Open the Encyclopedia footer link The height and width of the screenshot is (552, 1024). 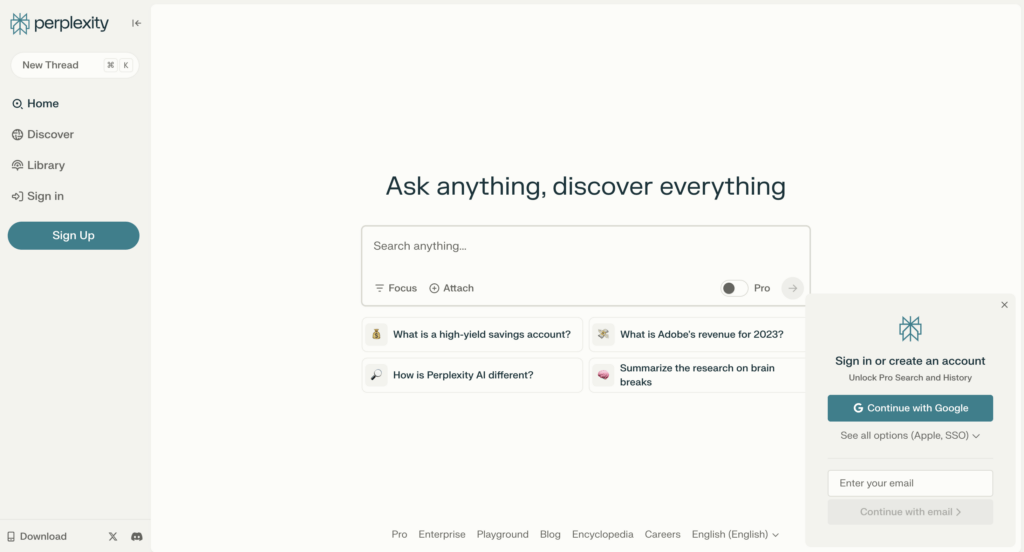(x=602, y=534)
